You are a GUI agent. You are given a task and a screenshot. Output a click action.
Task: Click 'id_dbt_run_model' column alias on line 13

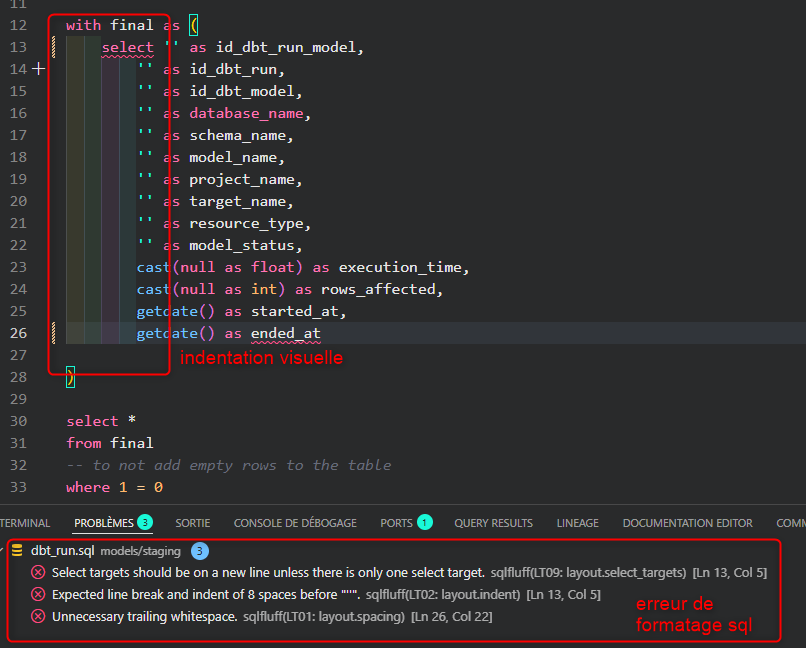pos(286,47)
